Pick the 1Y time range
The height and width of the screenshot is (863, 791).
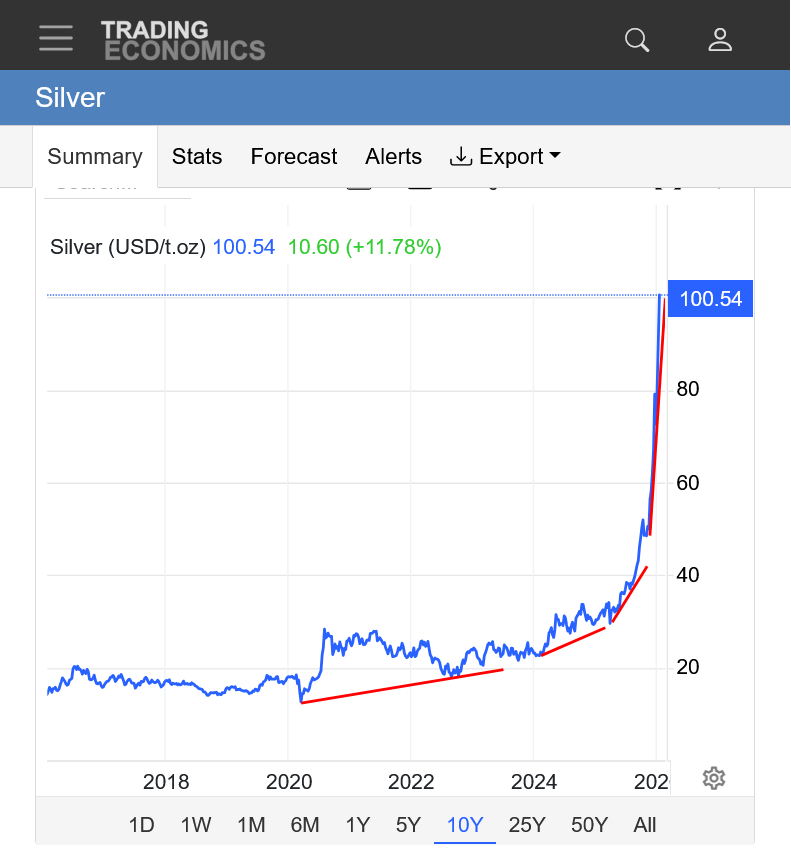tap(357, 825)
